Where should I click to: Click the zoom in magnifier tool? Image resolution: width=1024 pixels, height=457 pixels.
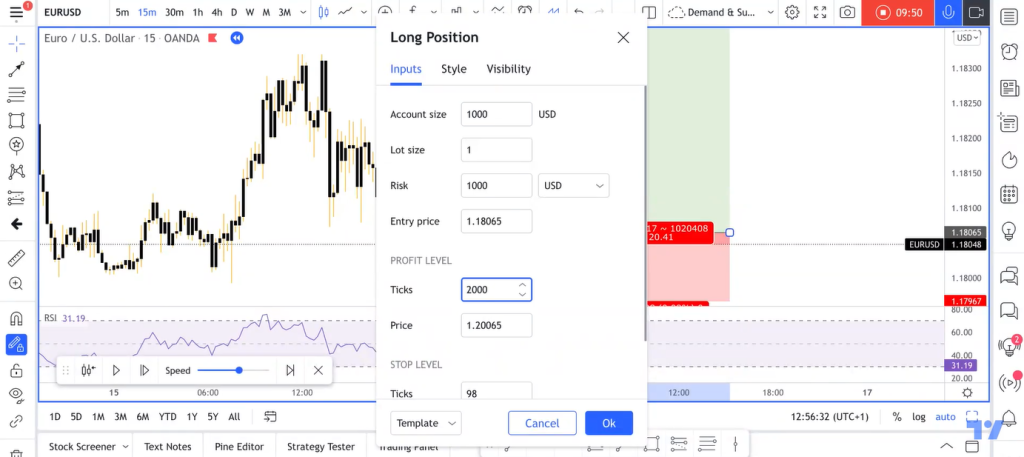point(16,283)
